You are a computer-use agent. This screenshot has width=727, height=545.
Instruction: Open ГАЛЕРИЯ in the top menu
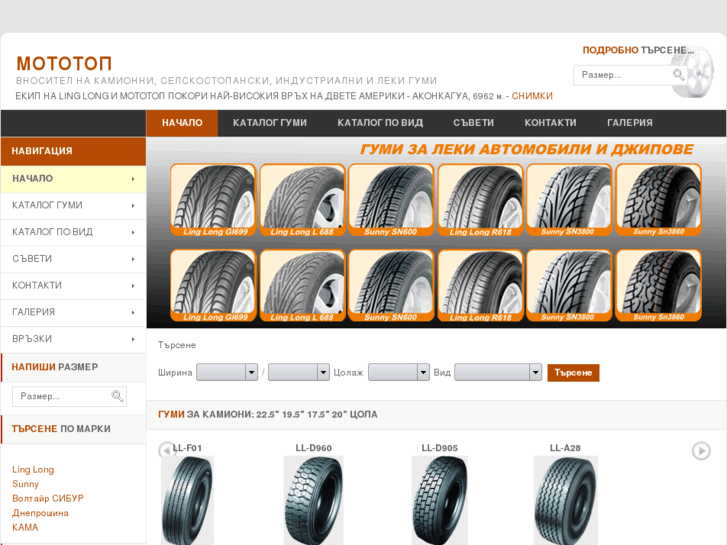click(x=630, y=123)
